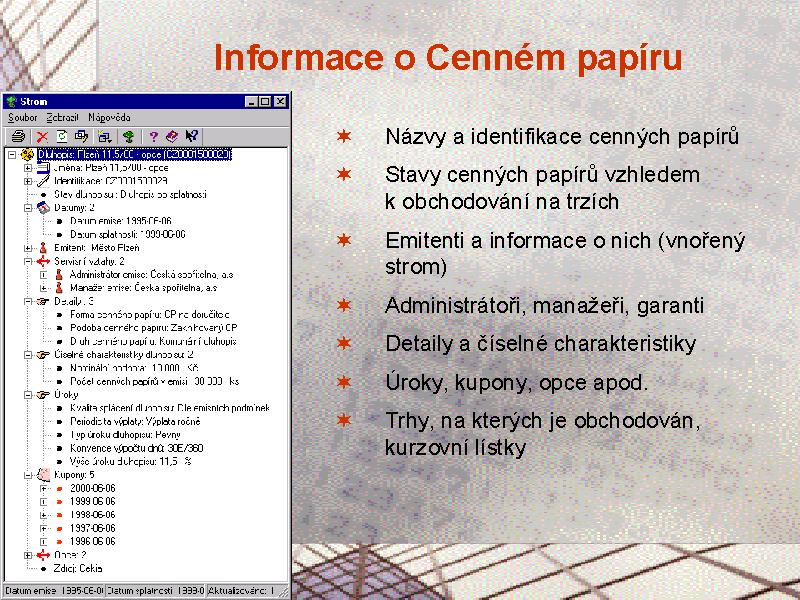Click the Aktualizováno status bar field
This screenshot has height=600, width=800.
click(x=241, y=591)
